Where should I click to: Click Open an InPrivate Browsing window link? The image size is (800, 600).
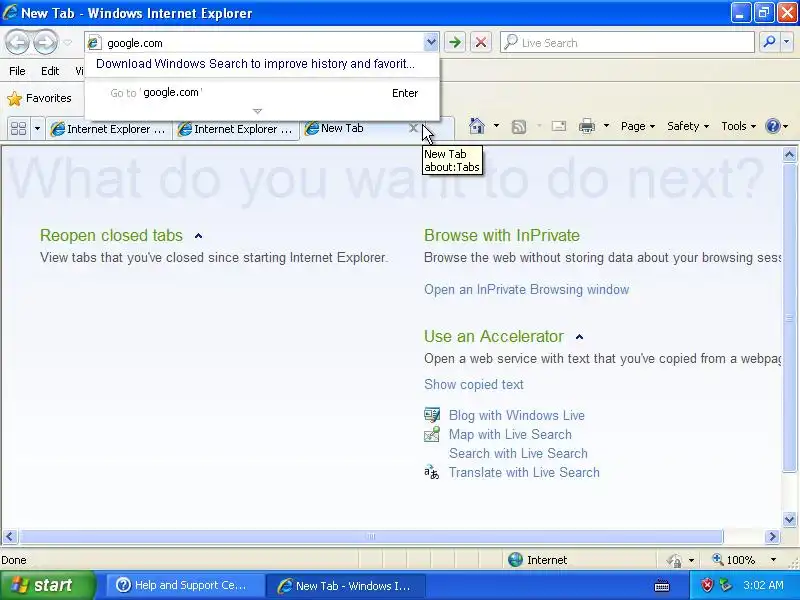(x=526, y=289)
